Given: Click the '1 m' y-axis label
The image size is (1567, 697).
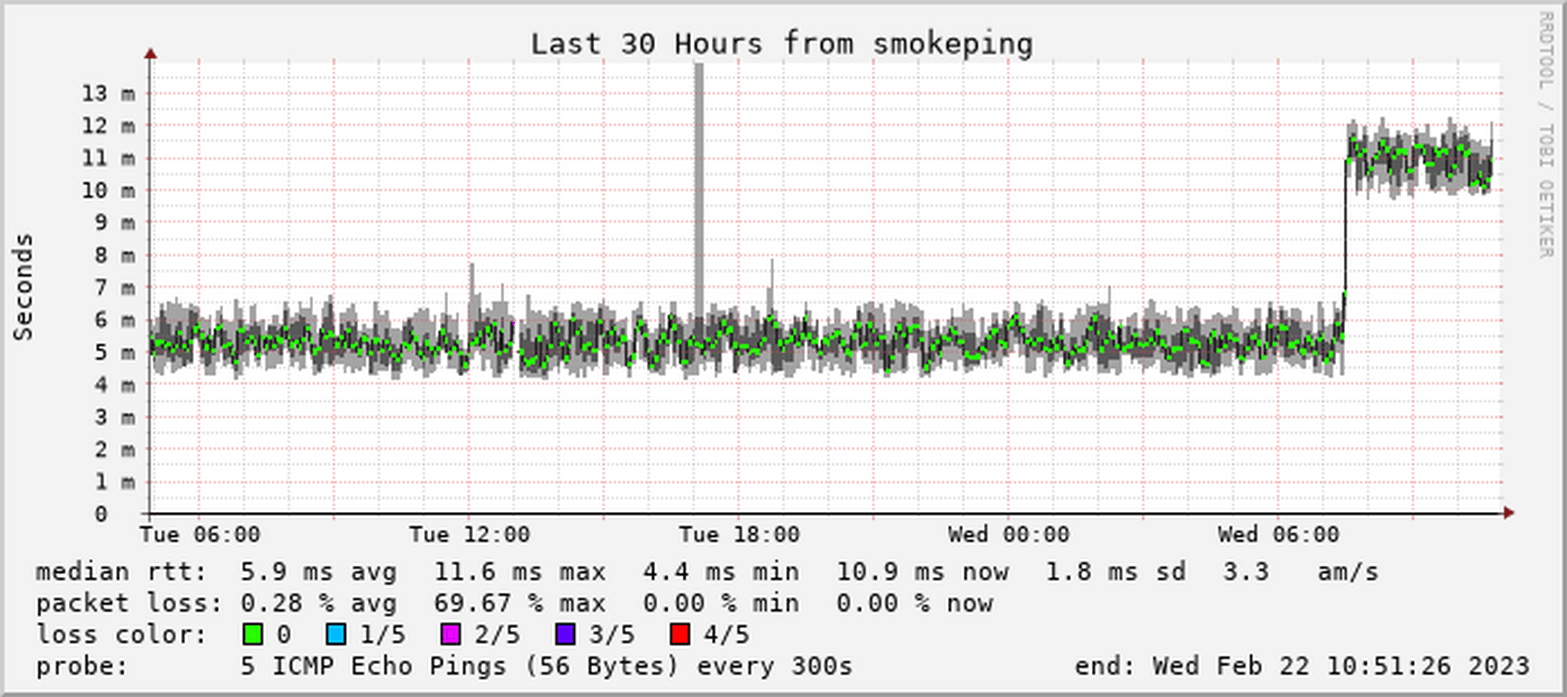Looking at the screenshot, I should click(x=116, y=481).
